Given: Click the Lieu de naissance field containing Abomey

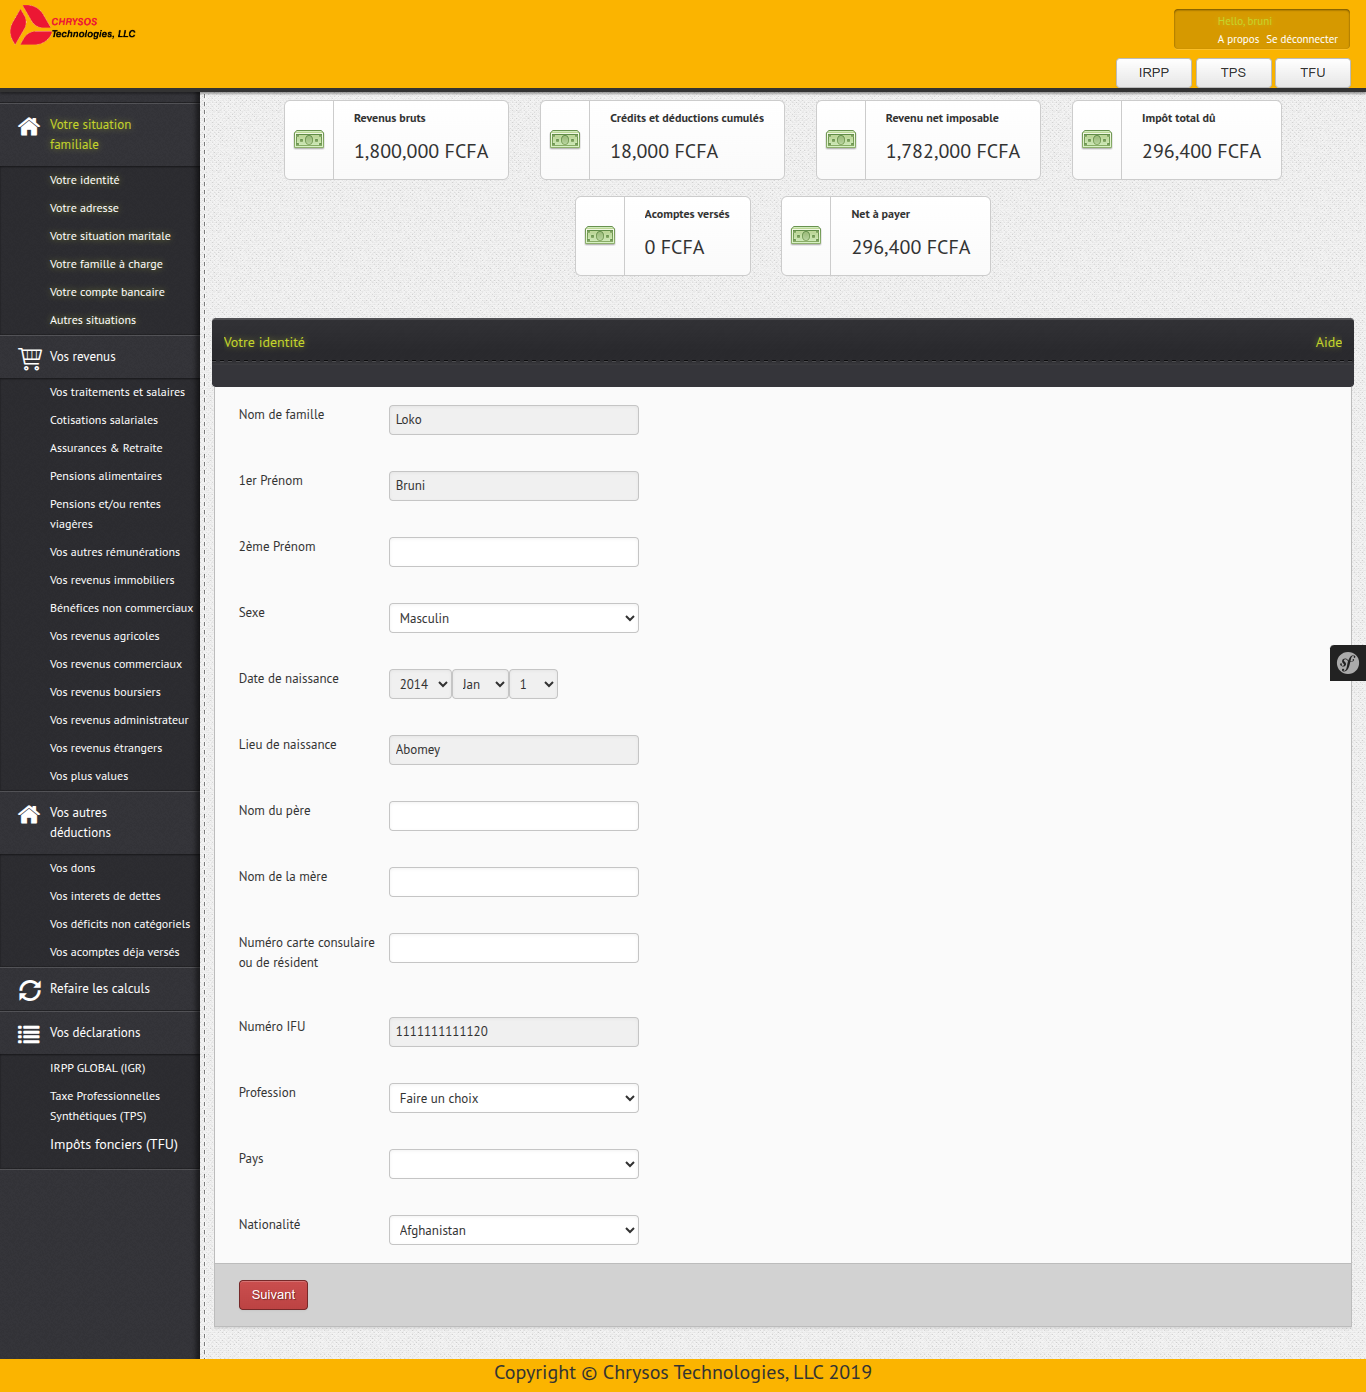Looking at the screenshot, I should (514, 750).
